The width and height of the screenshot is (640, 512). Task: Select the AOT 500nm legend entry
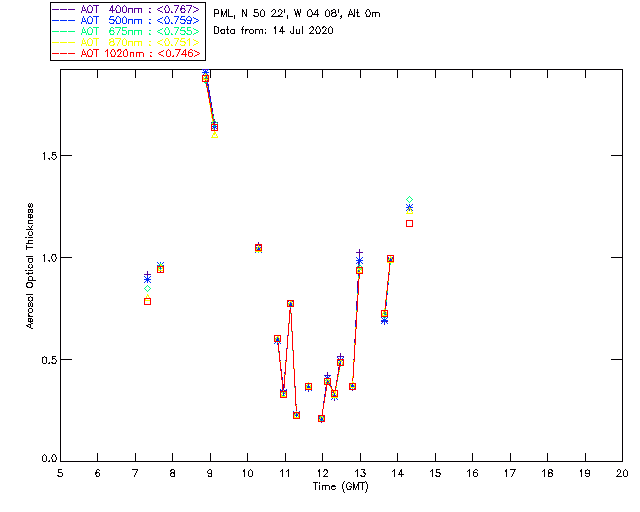coord(127,20)
